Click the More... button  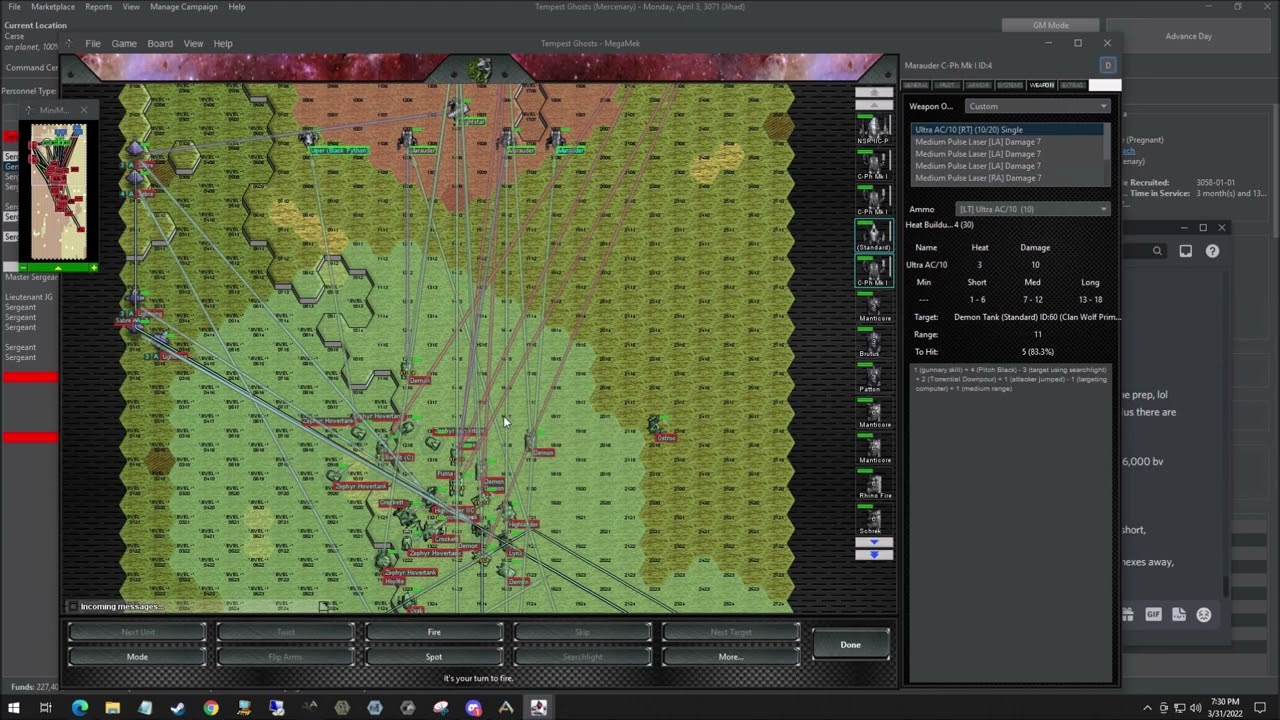pos(731,657)
